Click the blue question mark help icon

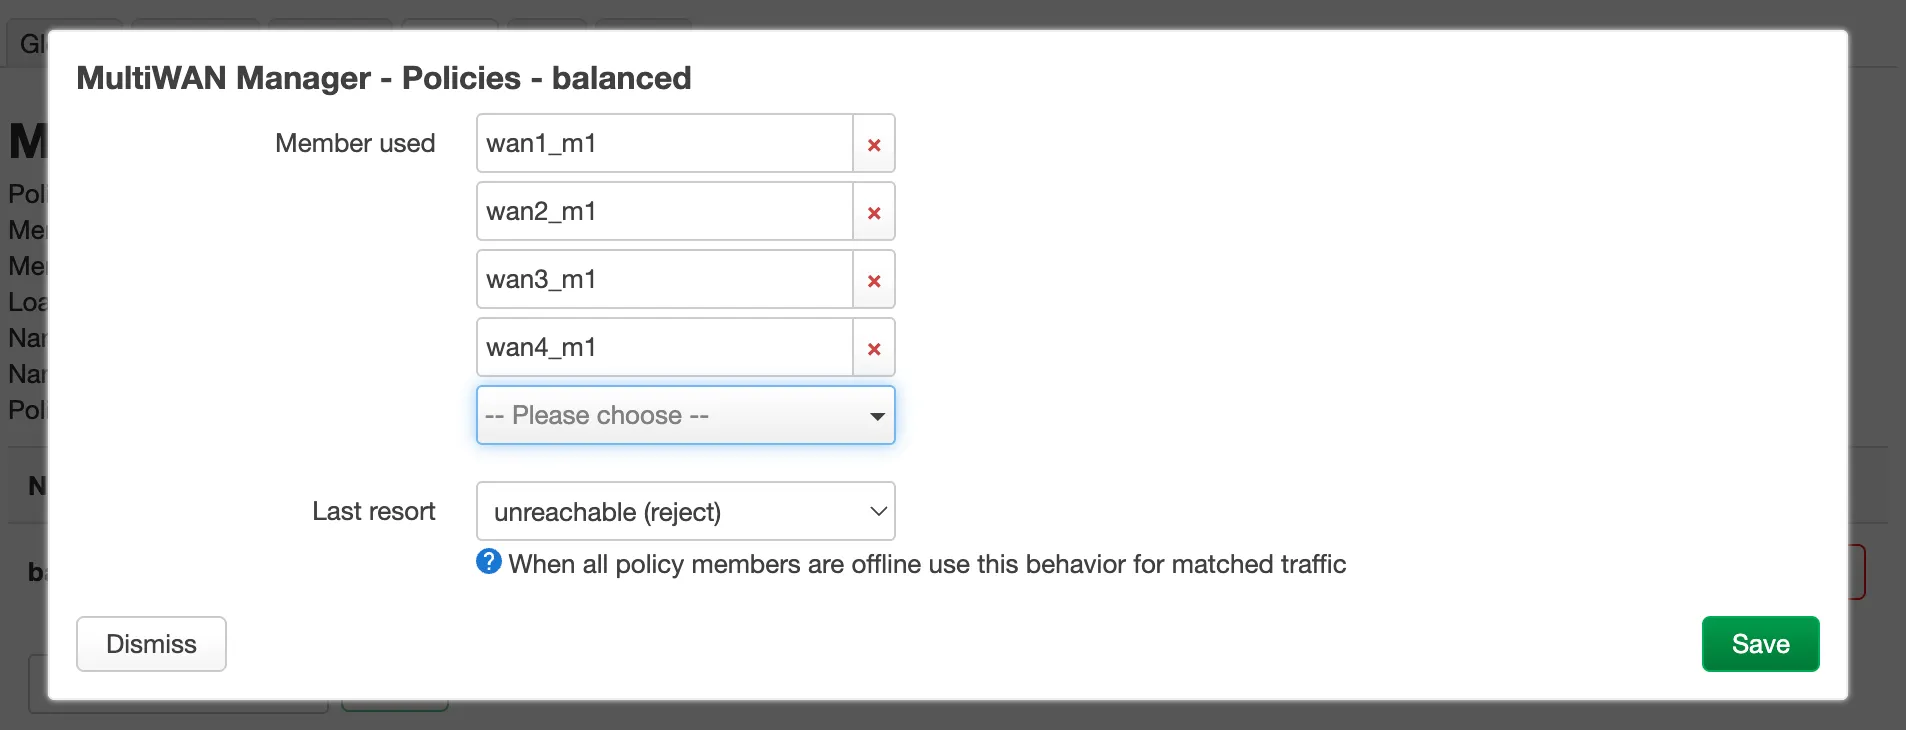tap(488, 562)
